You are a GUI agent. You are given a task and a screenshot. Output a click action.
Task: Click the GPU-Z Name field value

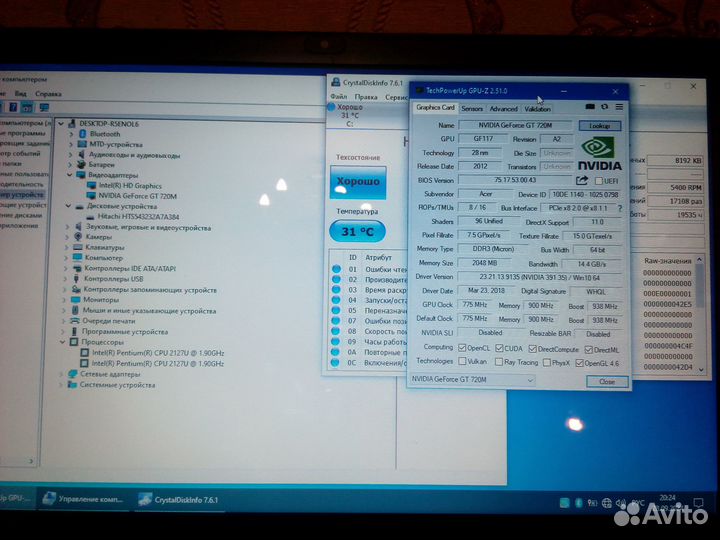[515, 125]
